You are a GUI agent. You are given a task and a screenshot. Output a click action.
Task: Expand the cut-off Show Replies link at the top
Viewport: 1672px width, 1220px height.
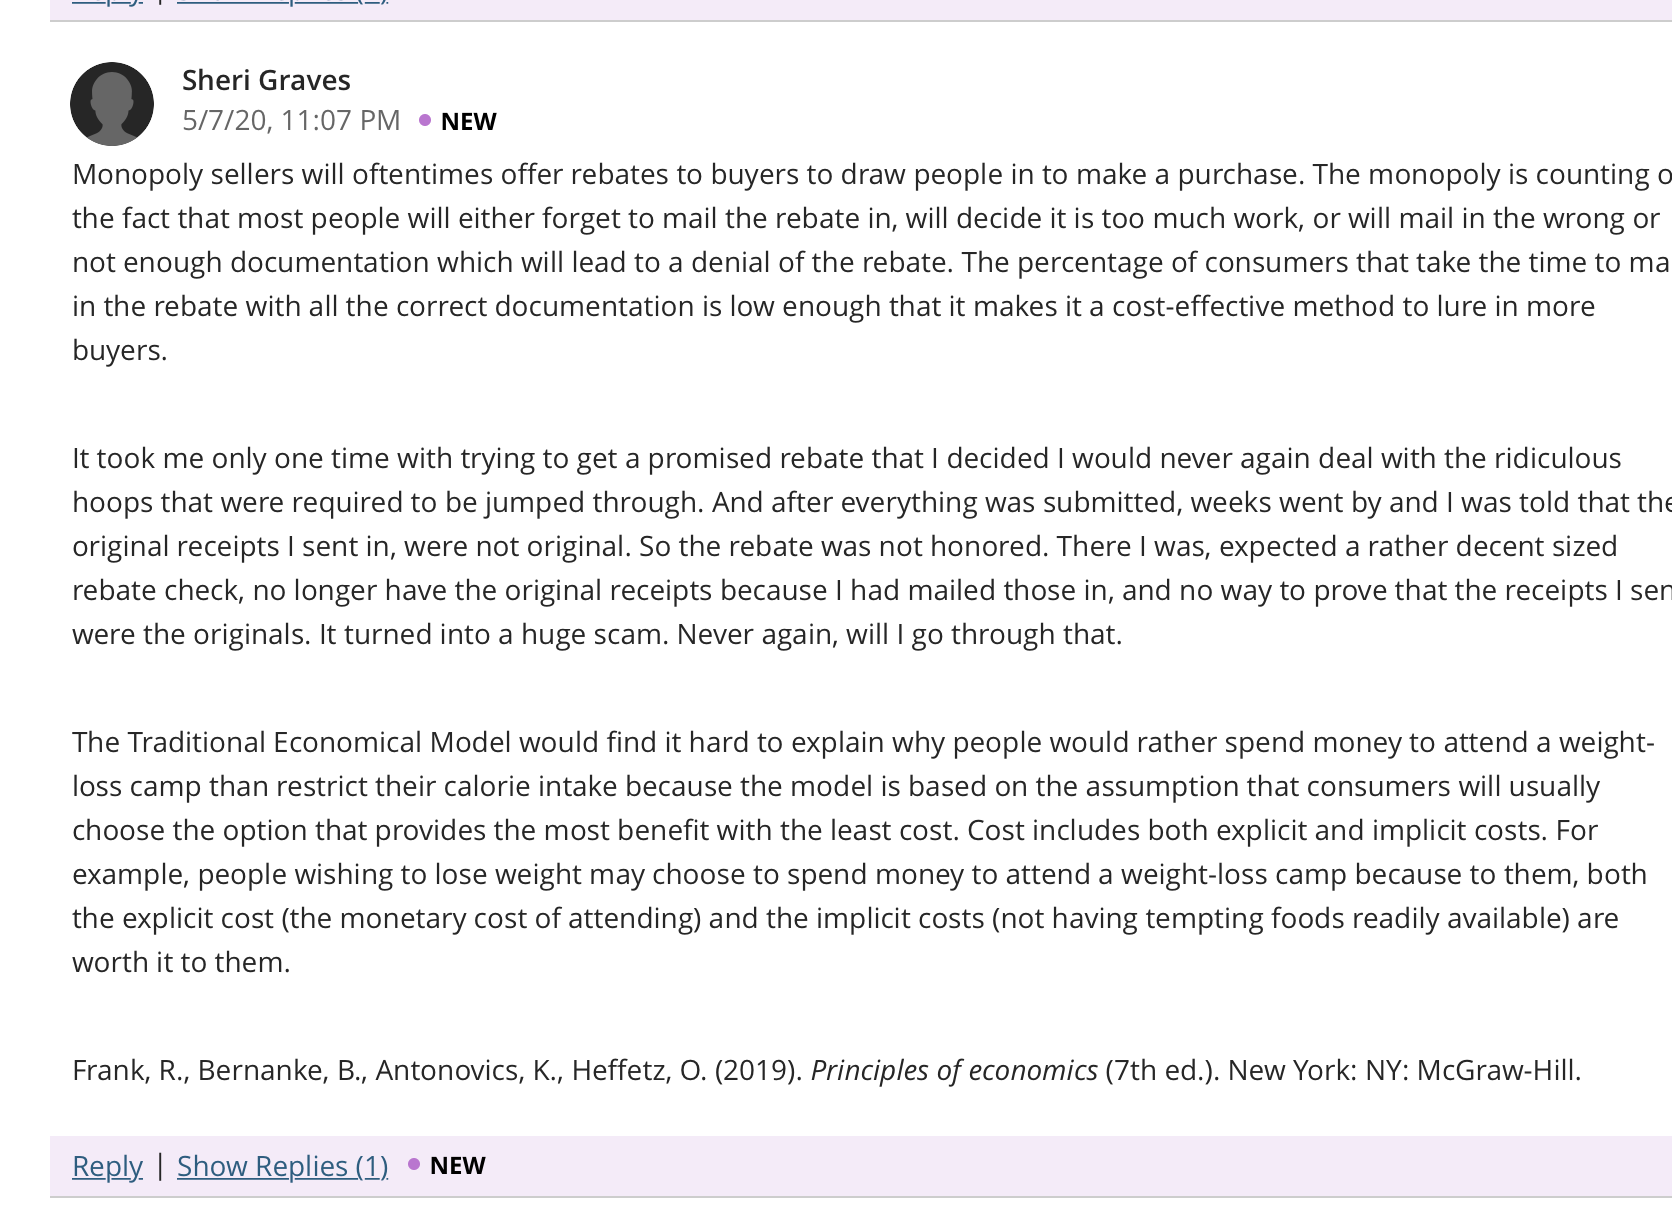click(x=283, y=2)
